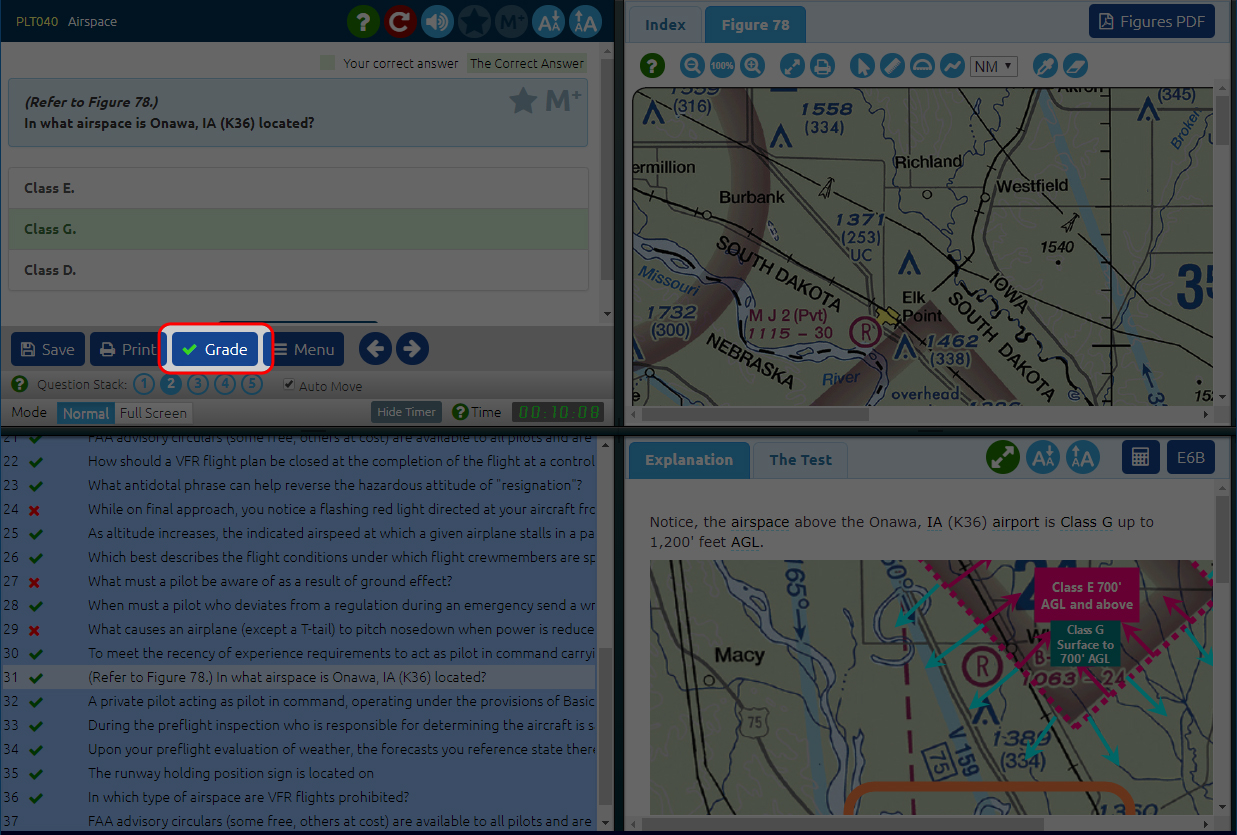
Task: Jump to question 2 in stack
Action: 170,384
